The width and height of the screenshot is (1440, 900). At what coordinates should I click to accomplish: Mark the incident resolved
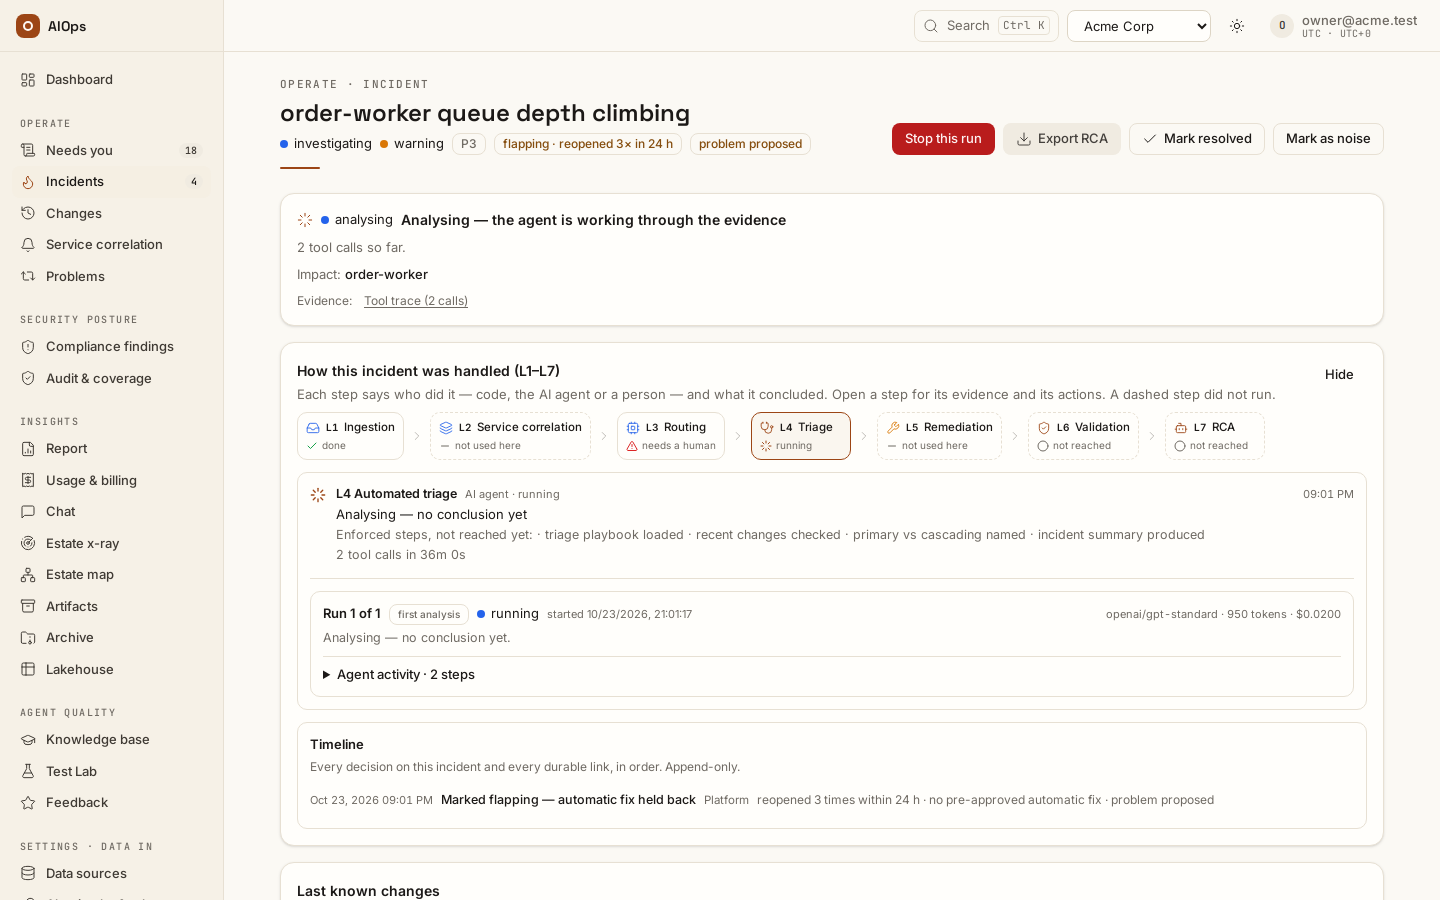1197,139
